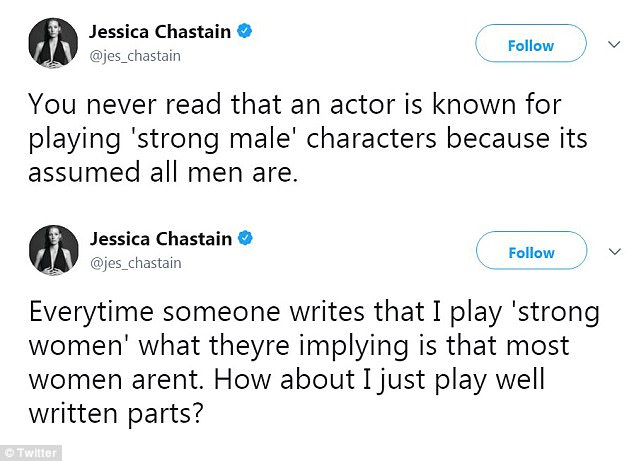Follow Jessica Chastain from the 'Everytime someone writes' tweet

531,250
